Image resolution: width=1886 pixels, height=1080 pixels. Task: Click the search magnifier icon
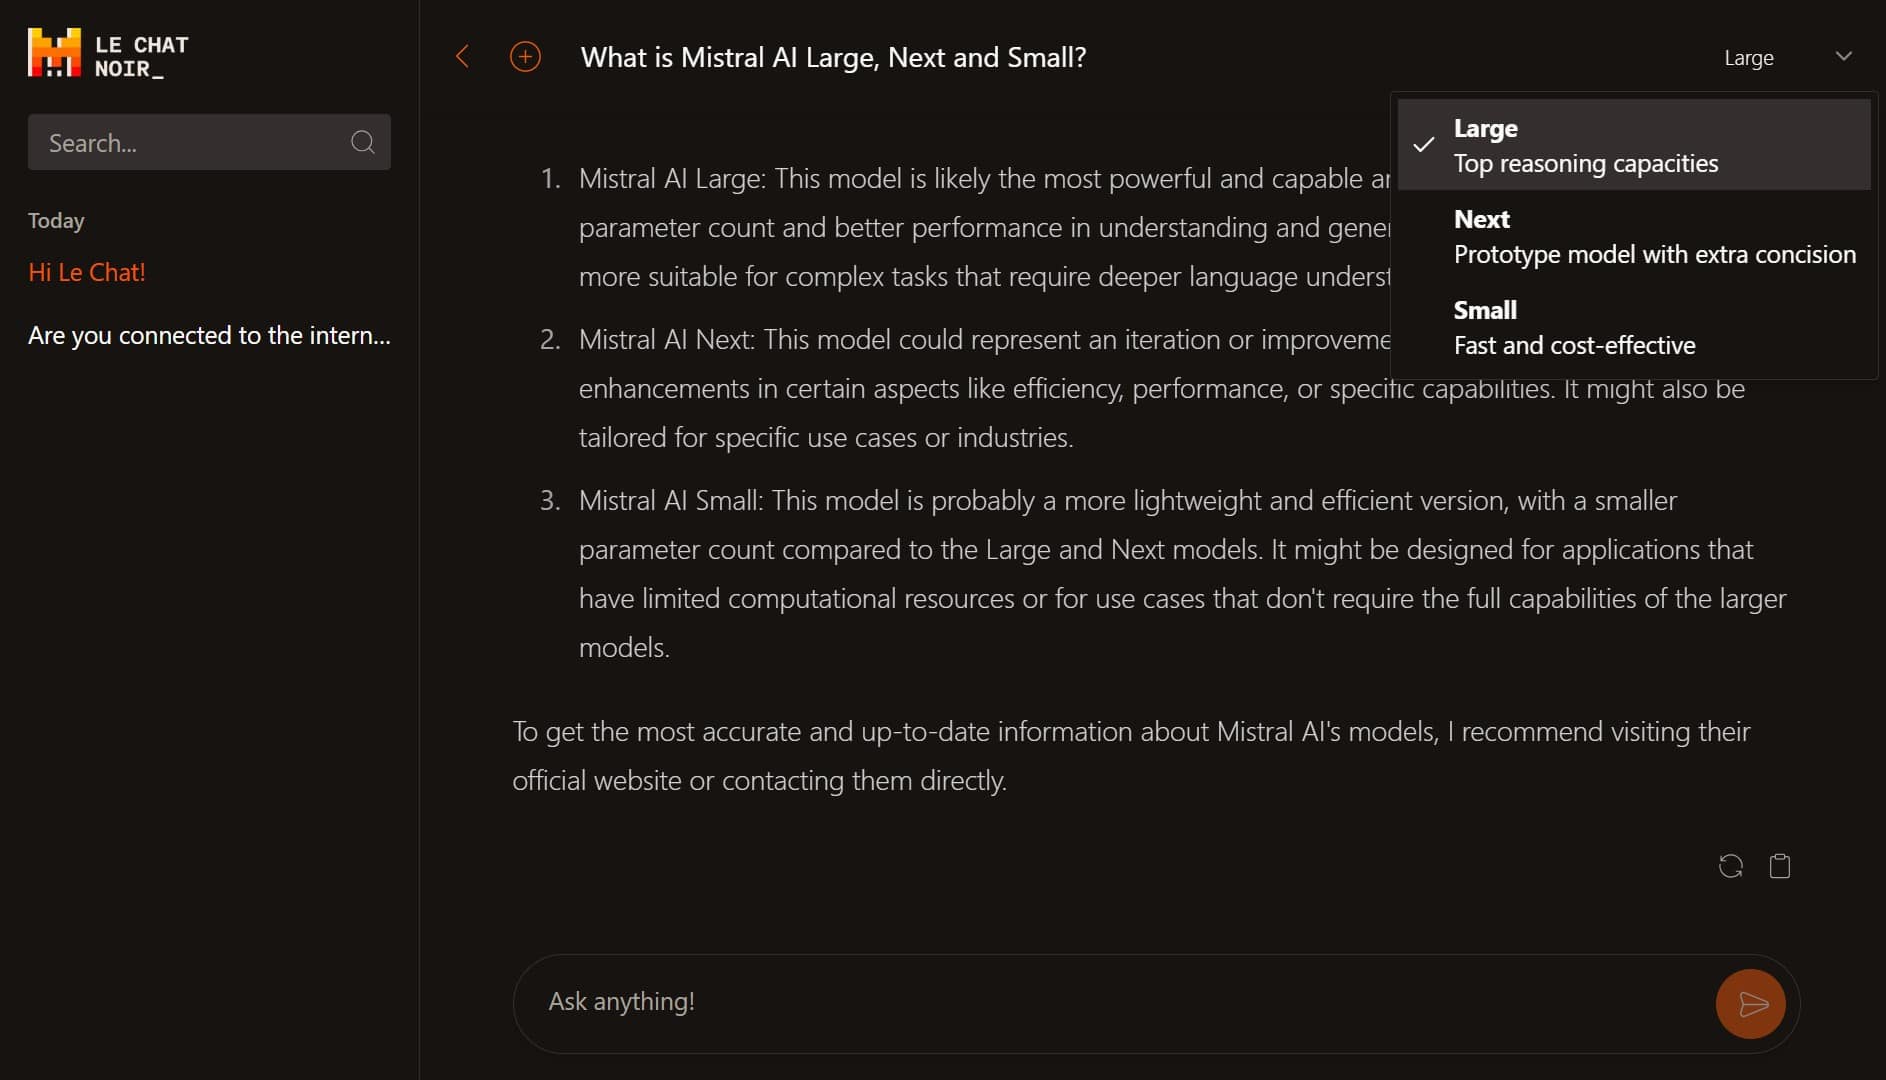(x=363, y=142)
